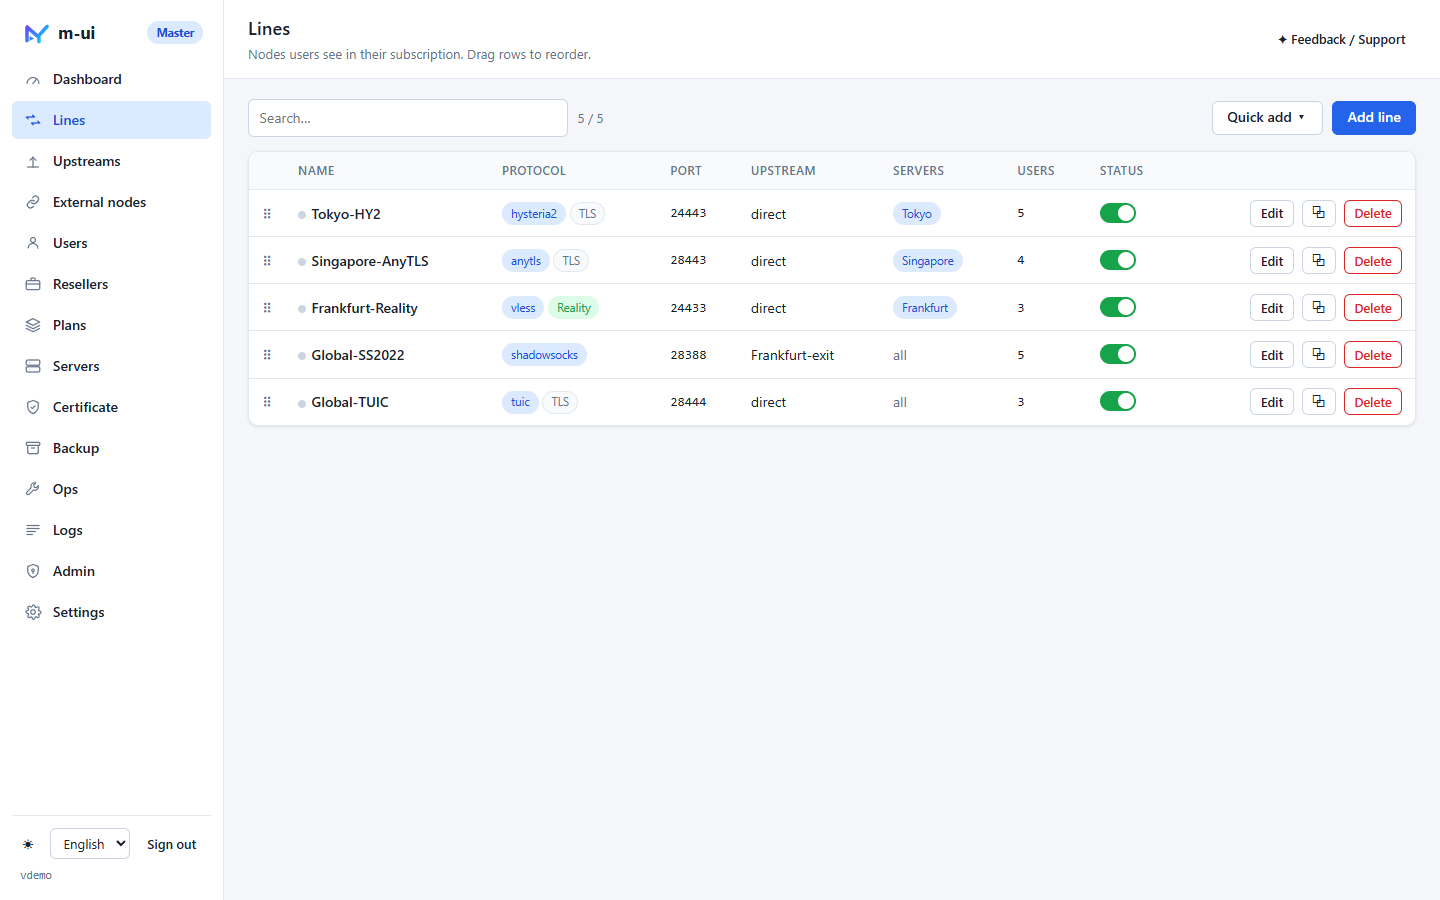This screenshot has height=900, width=1440.
Task: Open the Admin page
Action: coord(111,571)
